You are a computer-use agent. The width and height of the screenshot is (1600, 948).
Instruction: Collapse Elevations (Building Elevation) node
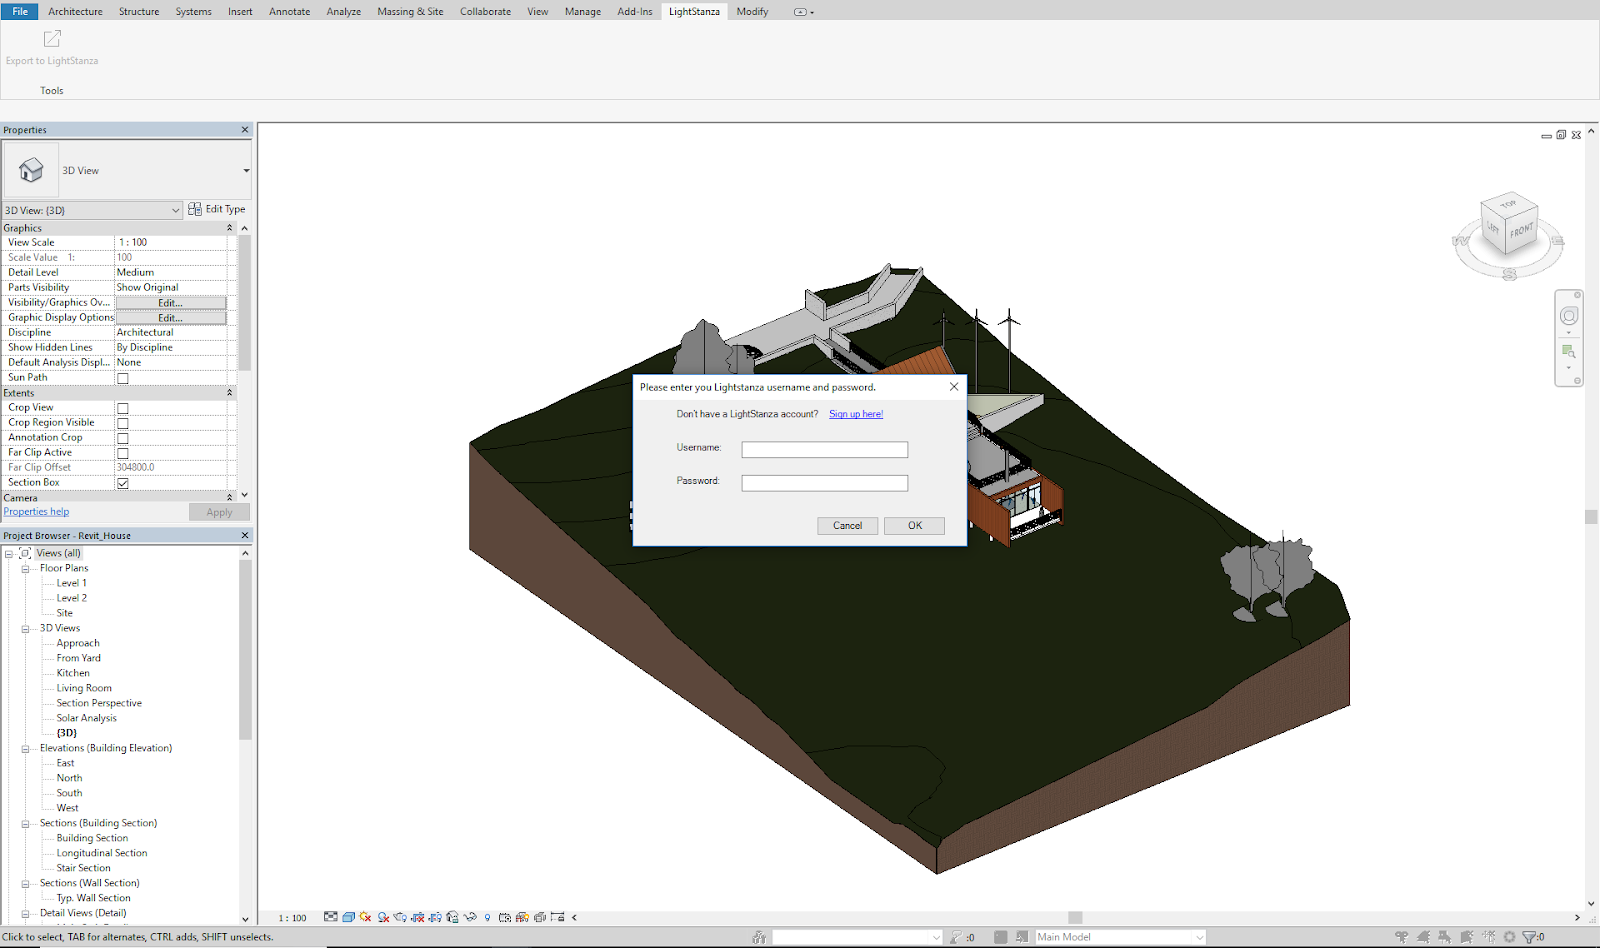pyautogui.click(x=25, y=748)
